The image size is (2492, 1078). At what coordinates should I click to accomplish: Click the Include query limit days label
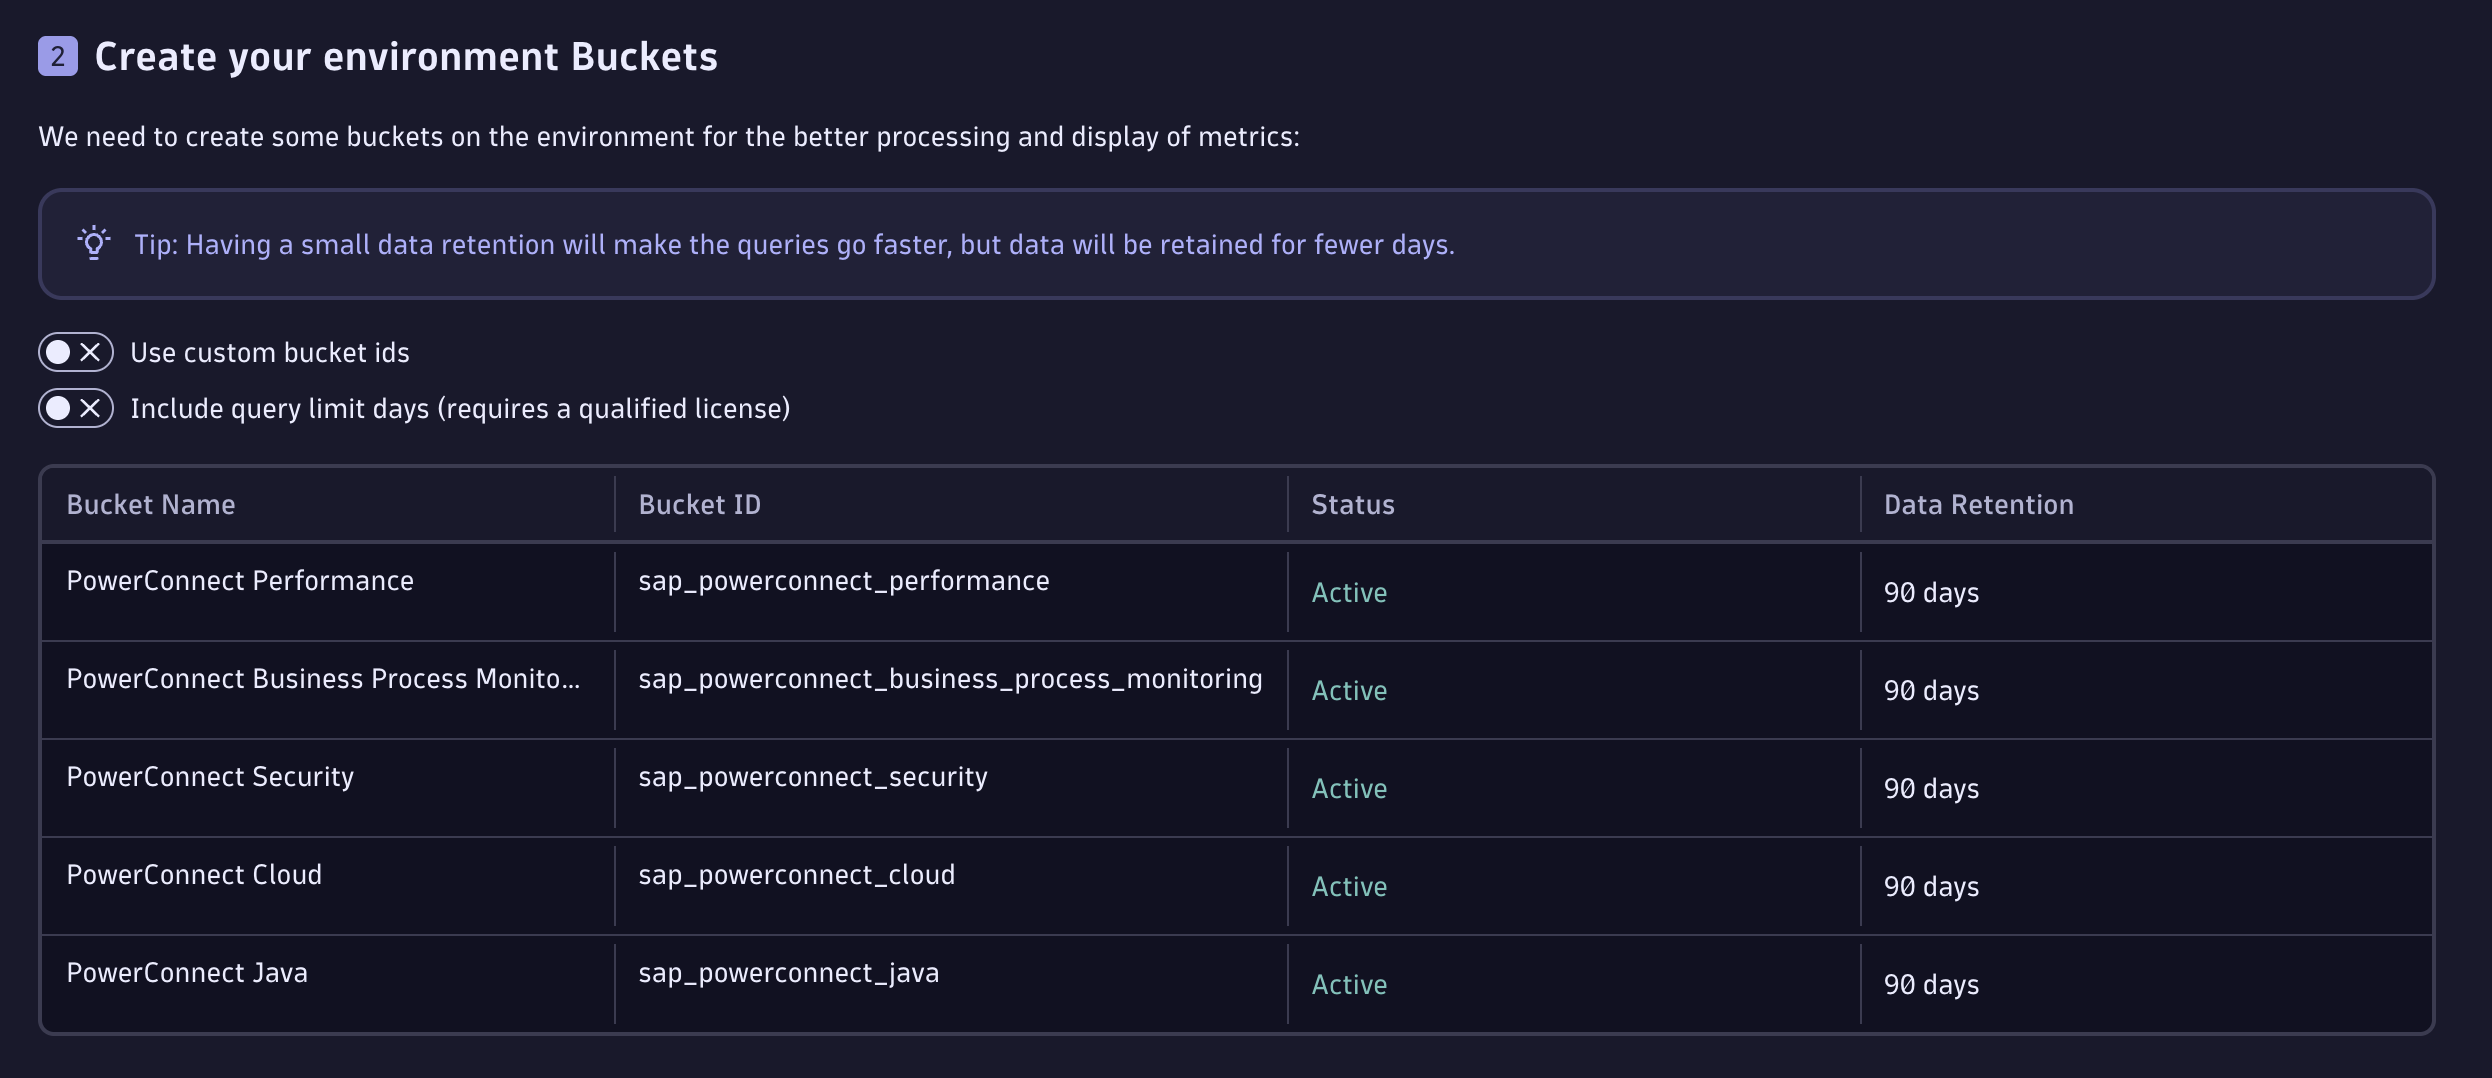coord(460,409)
